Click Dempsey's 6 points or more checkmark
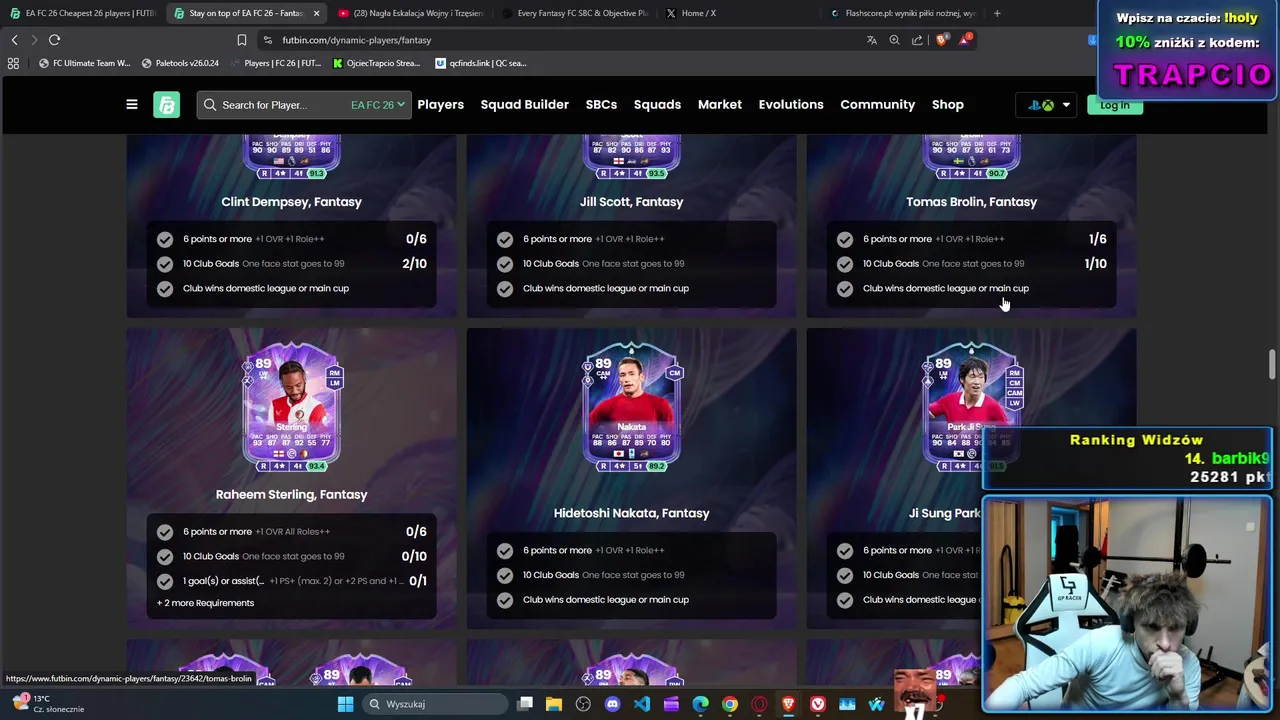The image size is (1280, 720). pos(165,239)
